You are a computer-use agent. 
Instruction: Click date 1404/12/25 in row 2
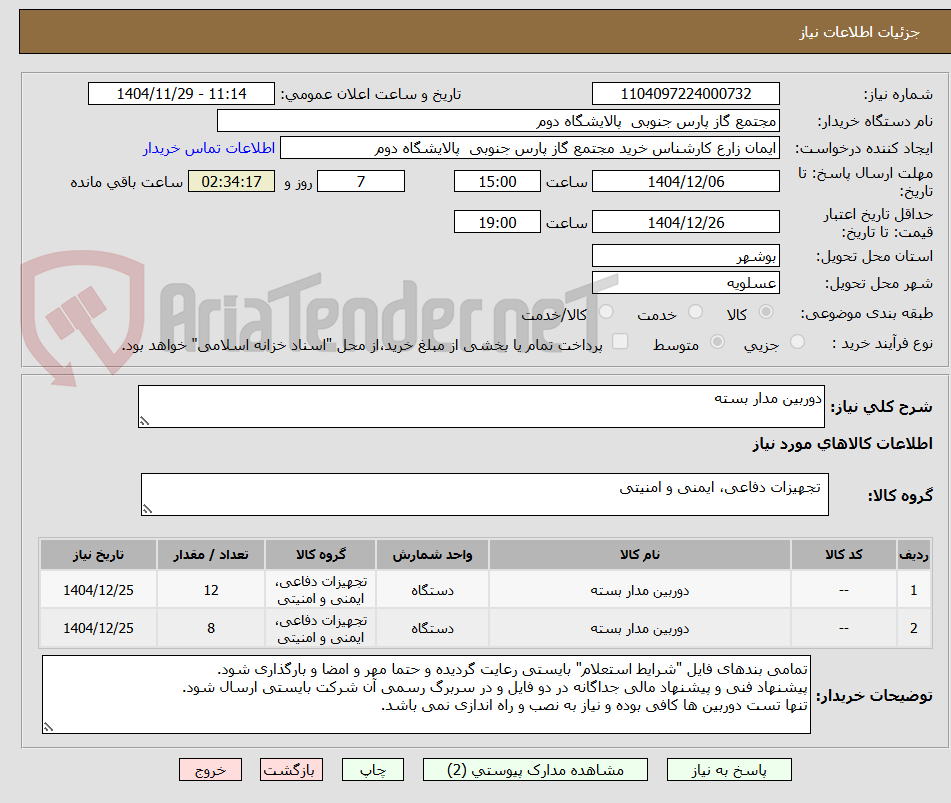click(x=98, y=628)
